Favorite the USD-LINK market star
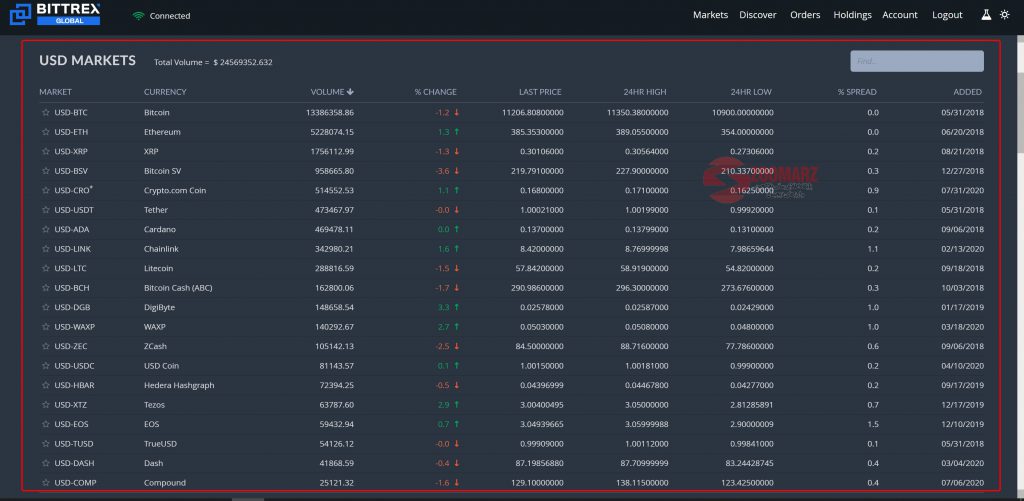Viewport: 1024px width, 501px height. pyautogui.click(x=46, y=249)
